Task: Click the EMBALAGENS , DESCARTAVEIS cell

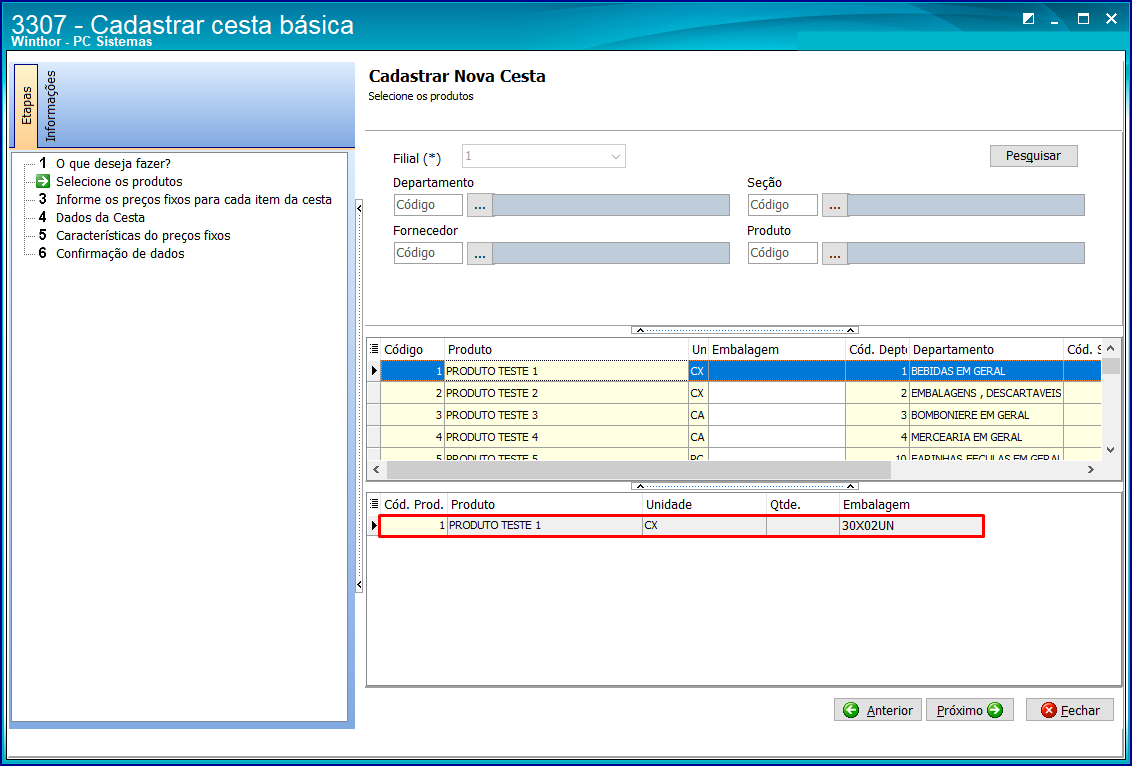Action: pyautogui.click(x=986, y=393)
